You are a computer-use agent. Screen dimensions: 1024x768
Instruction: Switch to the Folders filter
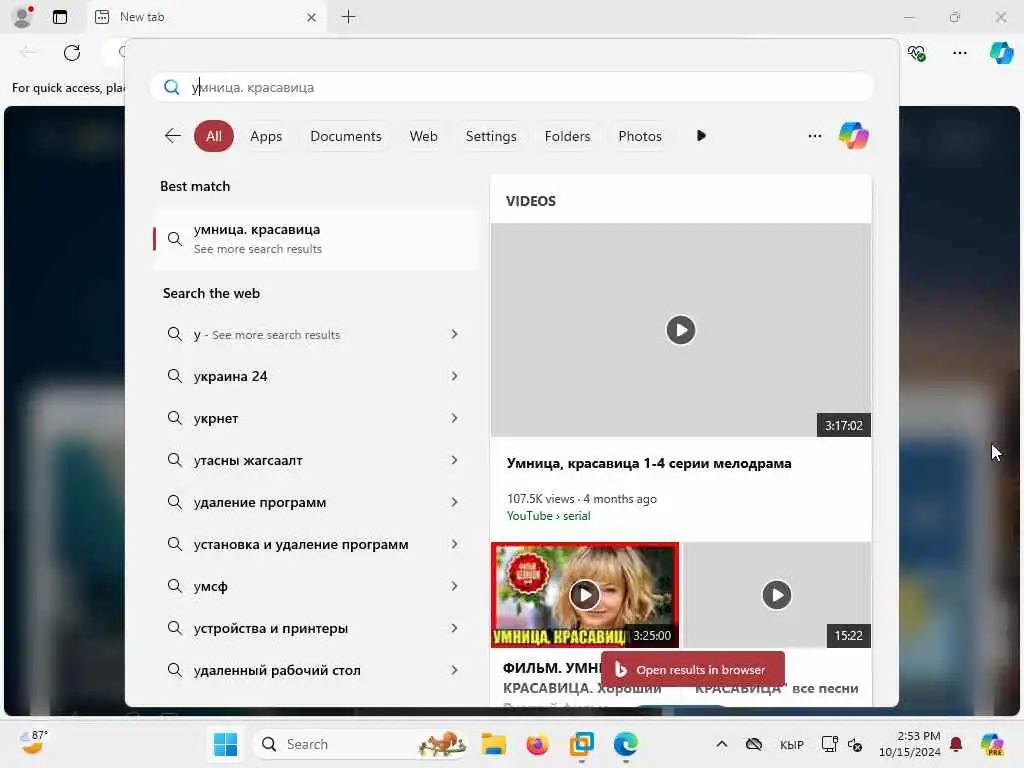567,136
